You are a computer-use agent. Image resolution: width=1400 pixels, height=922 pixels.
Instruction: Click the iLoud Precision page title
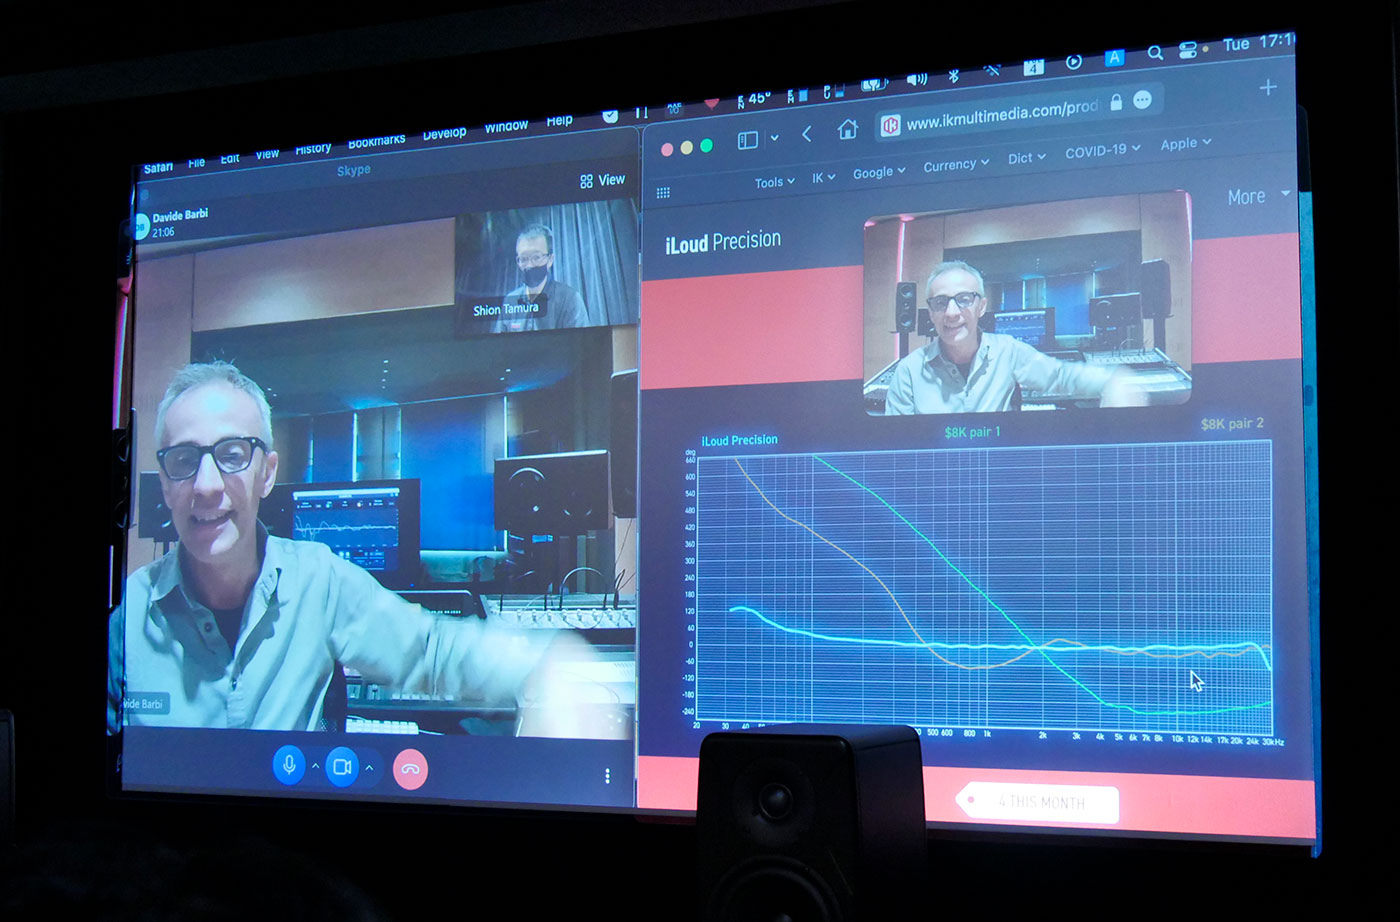tap(723, 241)
